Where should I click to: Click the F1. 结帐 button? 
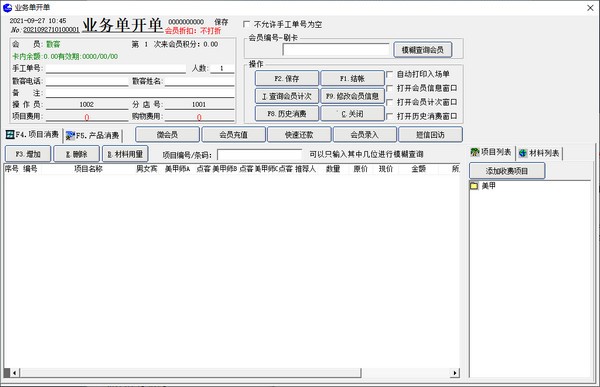pyautogui.click(x=352, y=78)
